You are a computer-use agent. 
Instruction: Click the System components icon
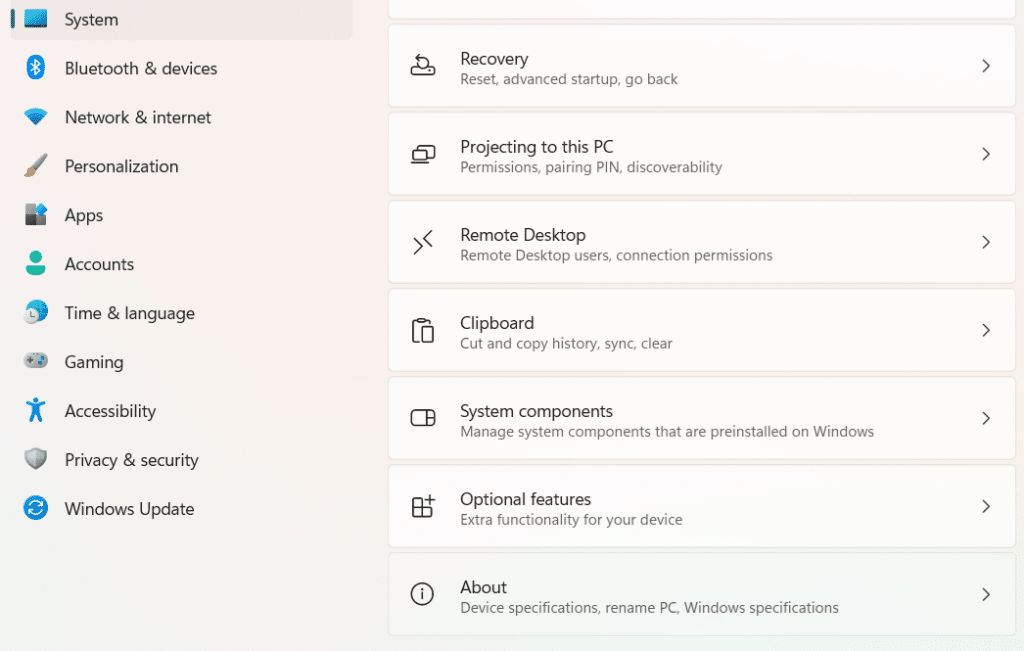click(x=423, y=418)
